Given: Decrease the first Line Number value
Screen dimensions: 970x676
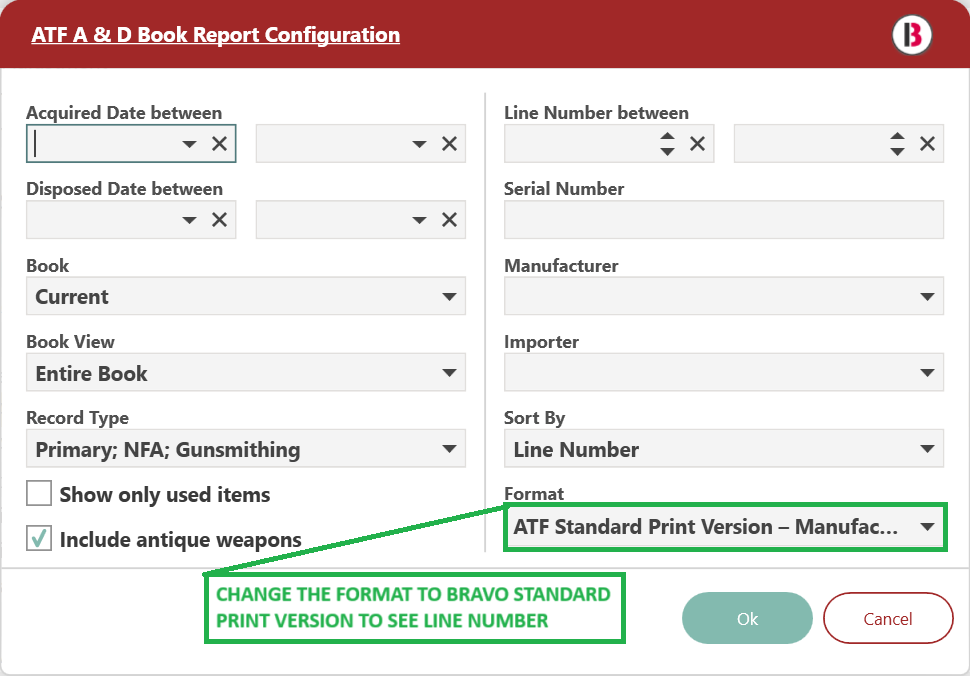Looking at the screenshot, I should click(667, 152).
